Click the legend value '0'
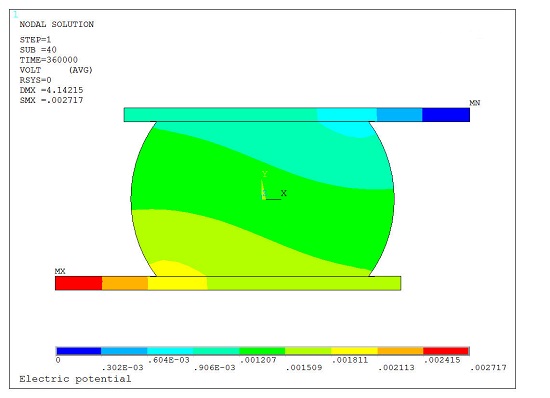The width and height of the screenshot is (550, 398). click(x=58, y=360)
